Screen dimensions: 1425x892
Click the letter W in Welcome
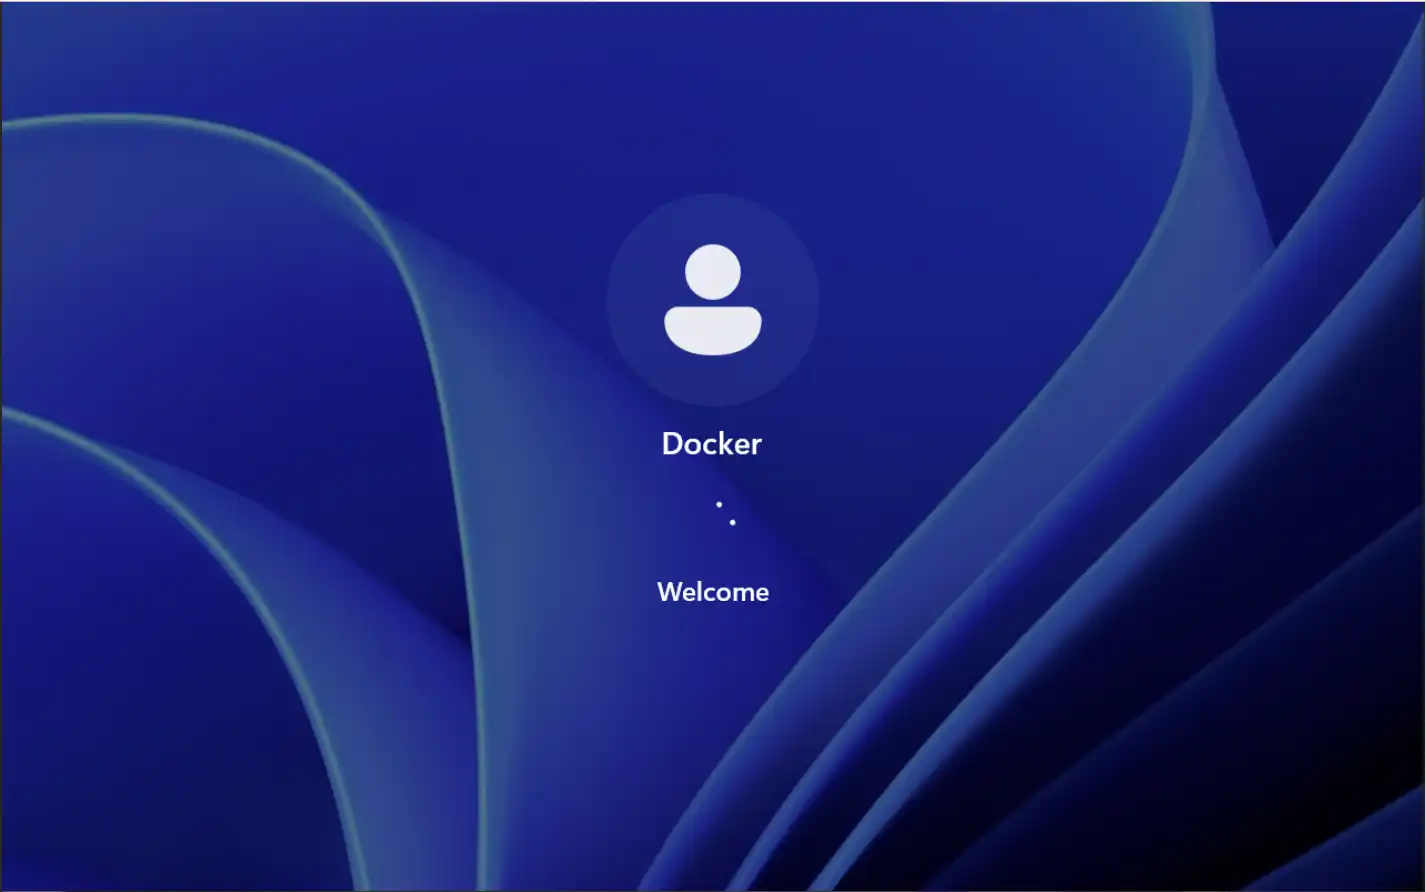coord(668,592)
